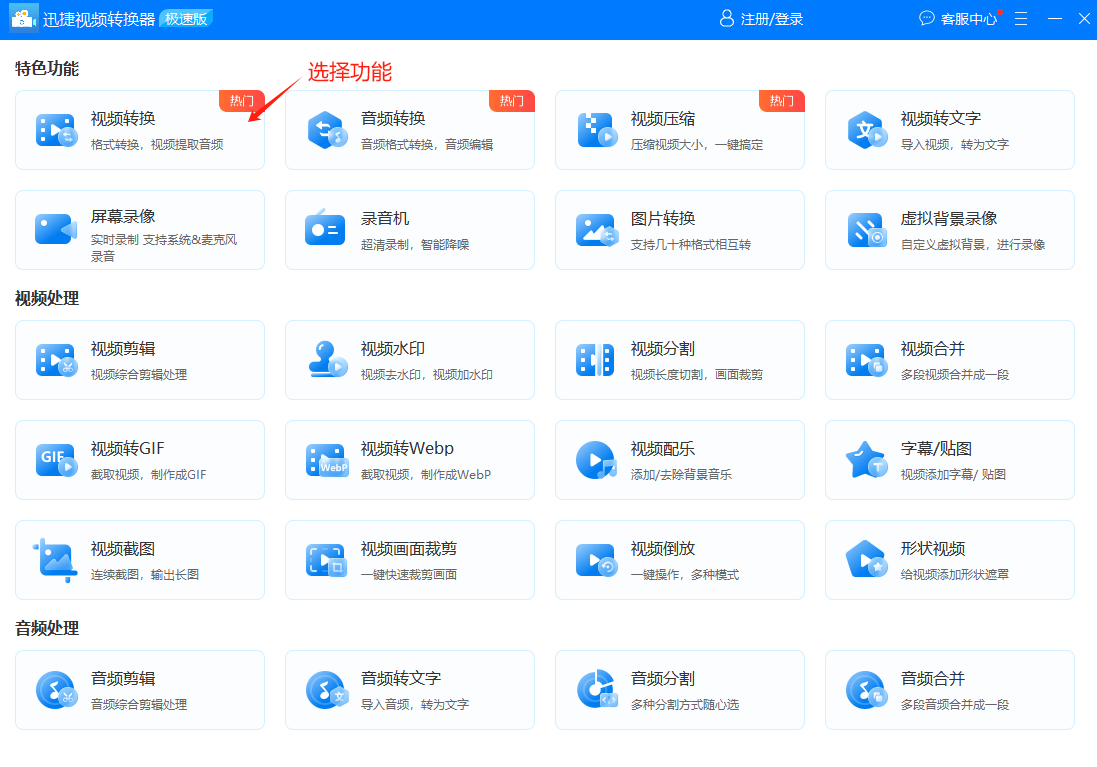The width and height of the screenshot is (1097, 767).
Task: Open the 形状视频 shape mask feature
Action: 950,560
